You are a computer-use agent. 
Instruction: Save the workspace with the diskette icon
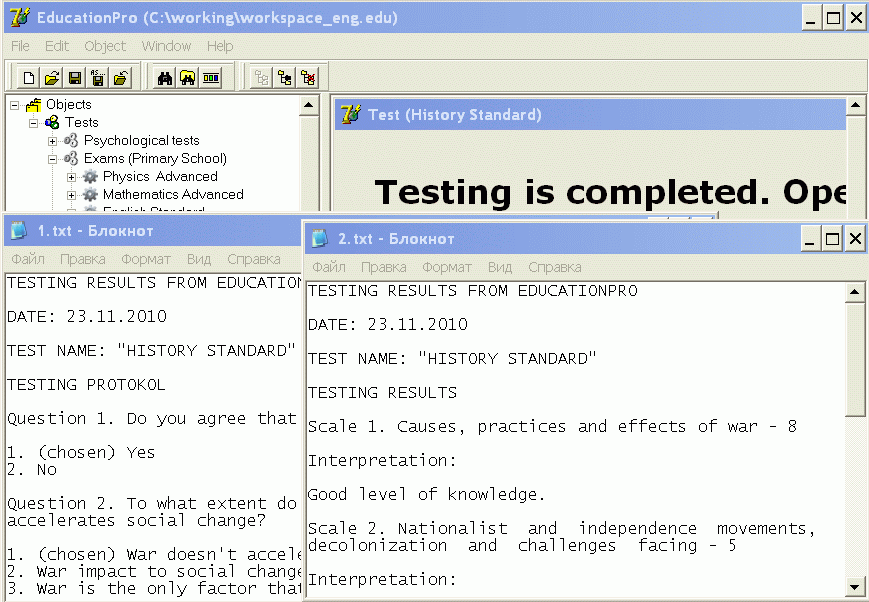point(75,77)
